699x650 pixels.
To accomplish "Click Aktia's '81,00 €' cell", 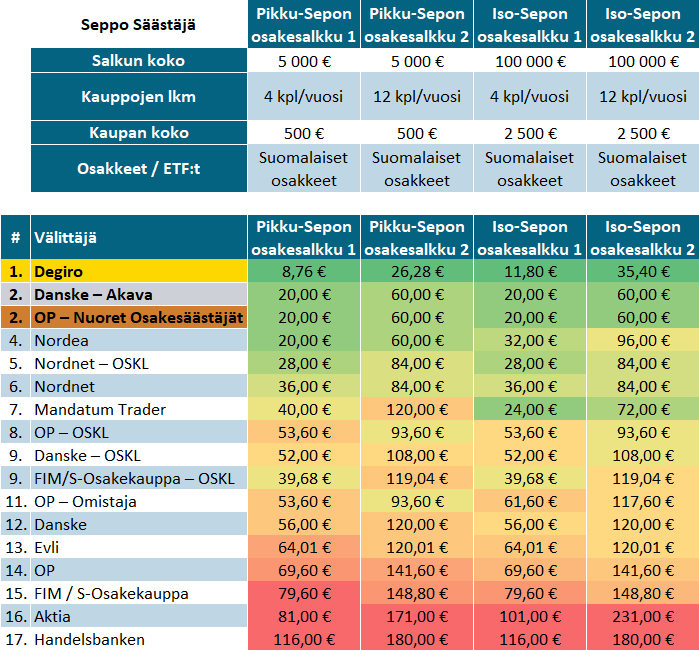I will pos(304,617).
